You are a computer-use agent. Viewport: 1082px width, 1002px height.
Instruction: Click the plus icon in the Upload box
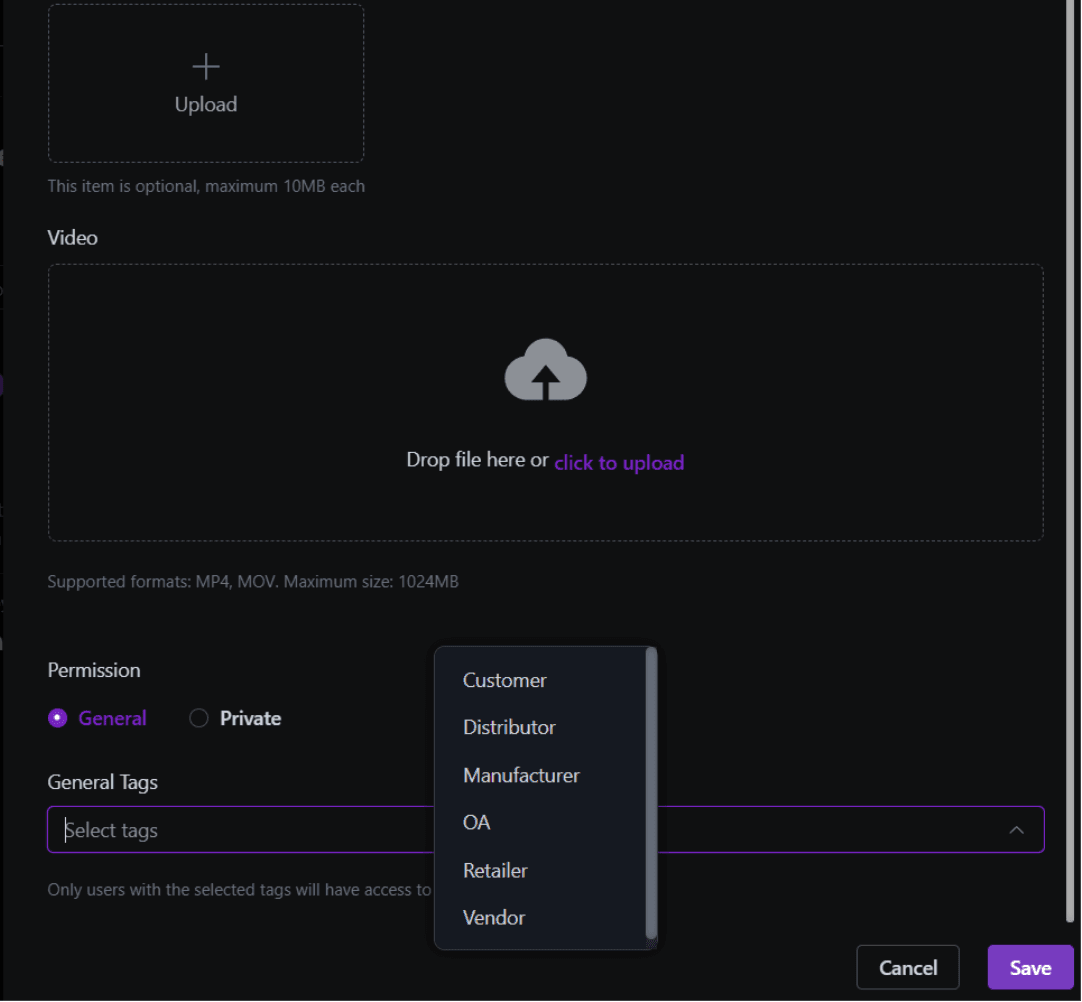pos(206,67)
